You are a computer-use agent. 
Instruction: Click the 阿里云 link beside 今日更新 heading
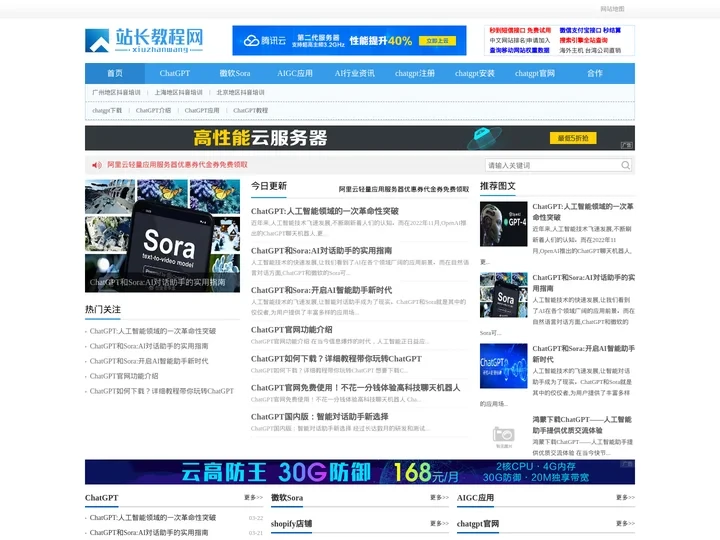(x=404, y=189)
